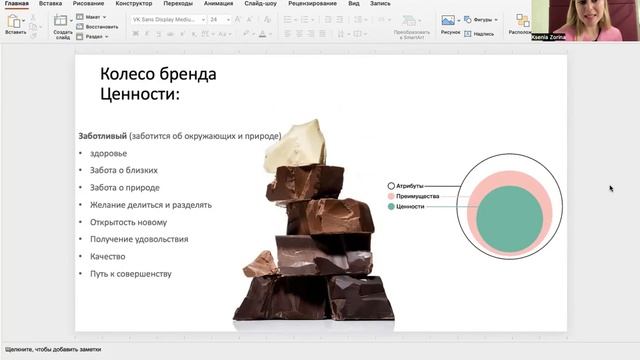Click the Ksenia Zorina video thumbnail
The width and height of the screenshot is (640, 360).
click(x=585, y=20)
